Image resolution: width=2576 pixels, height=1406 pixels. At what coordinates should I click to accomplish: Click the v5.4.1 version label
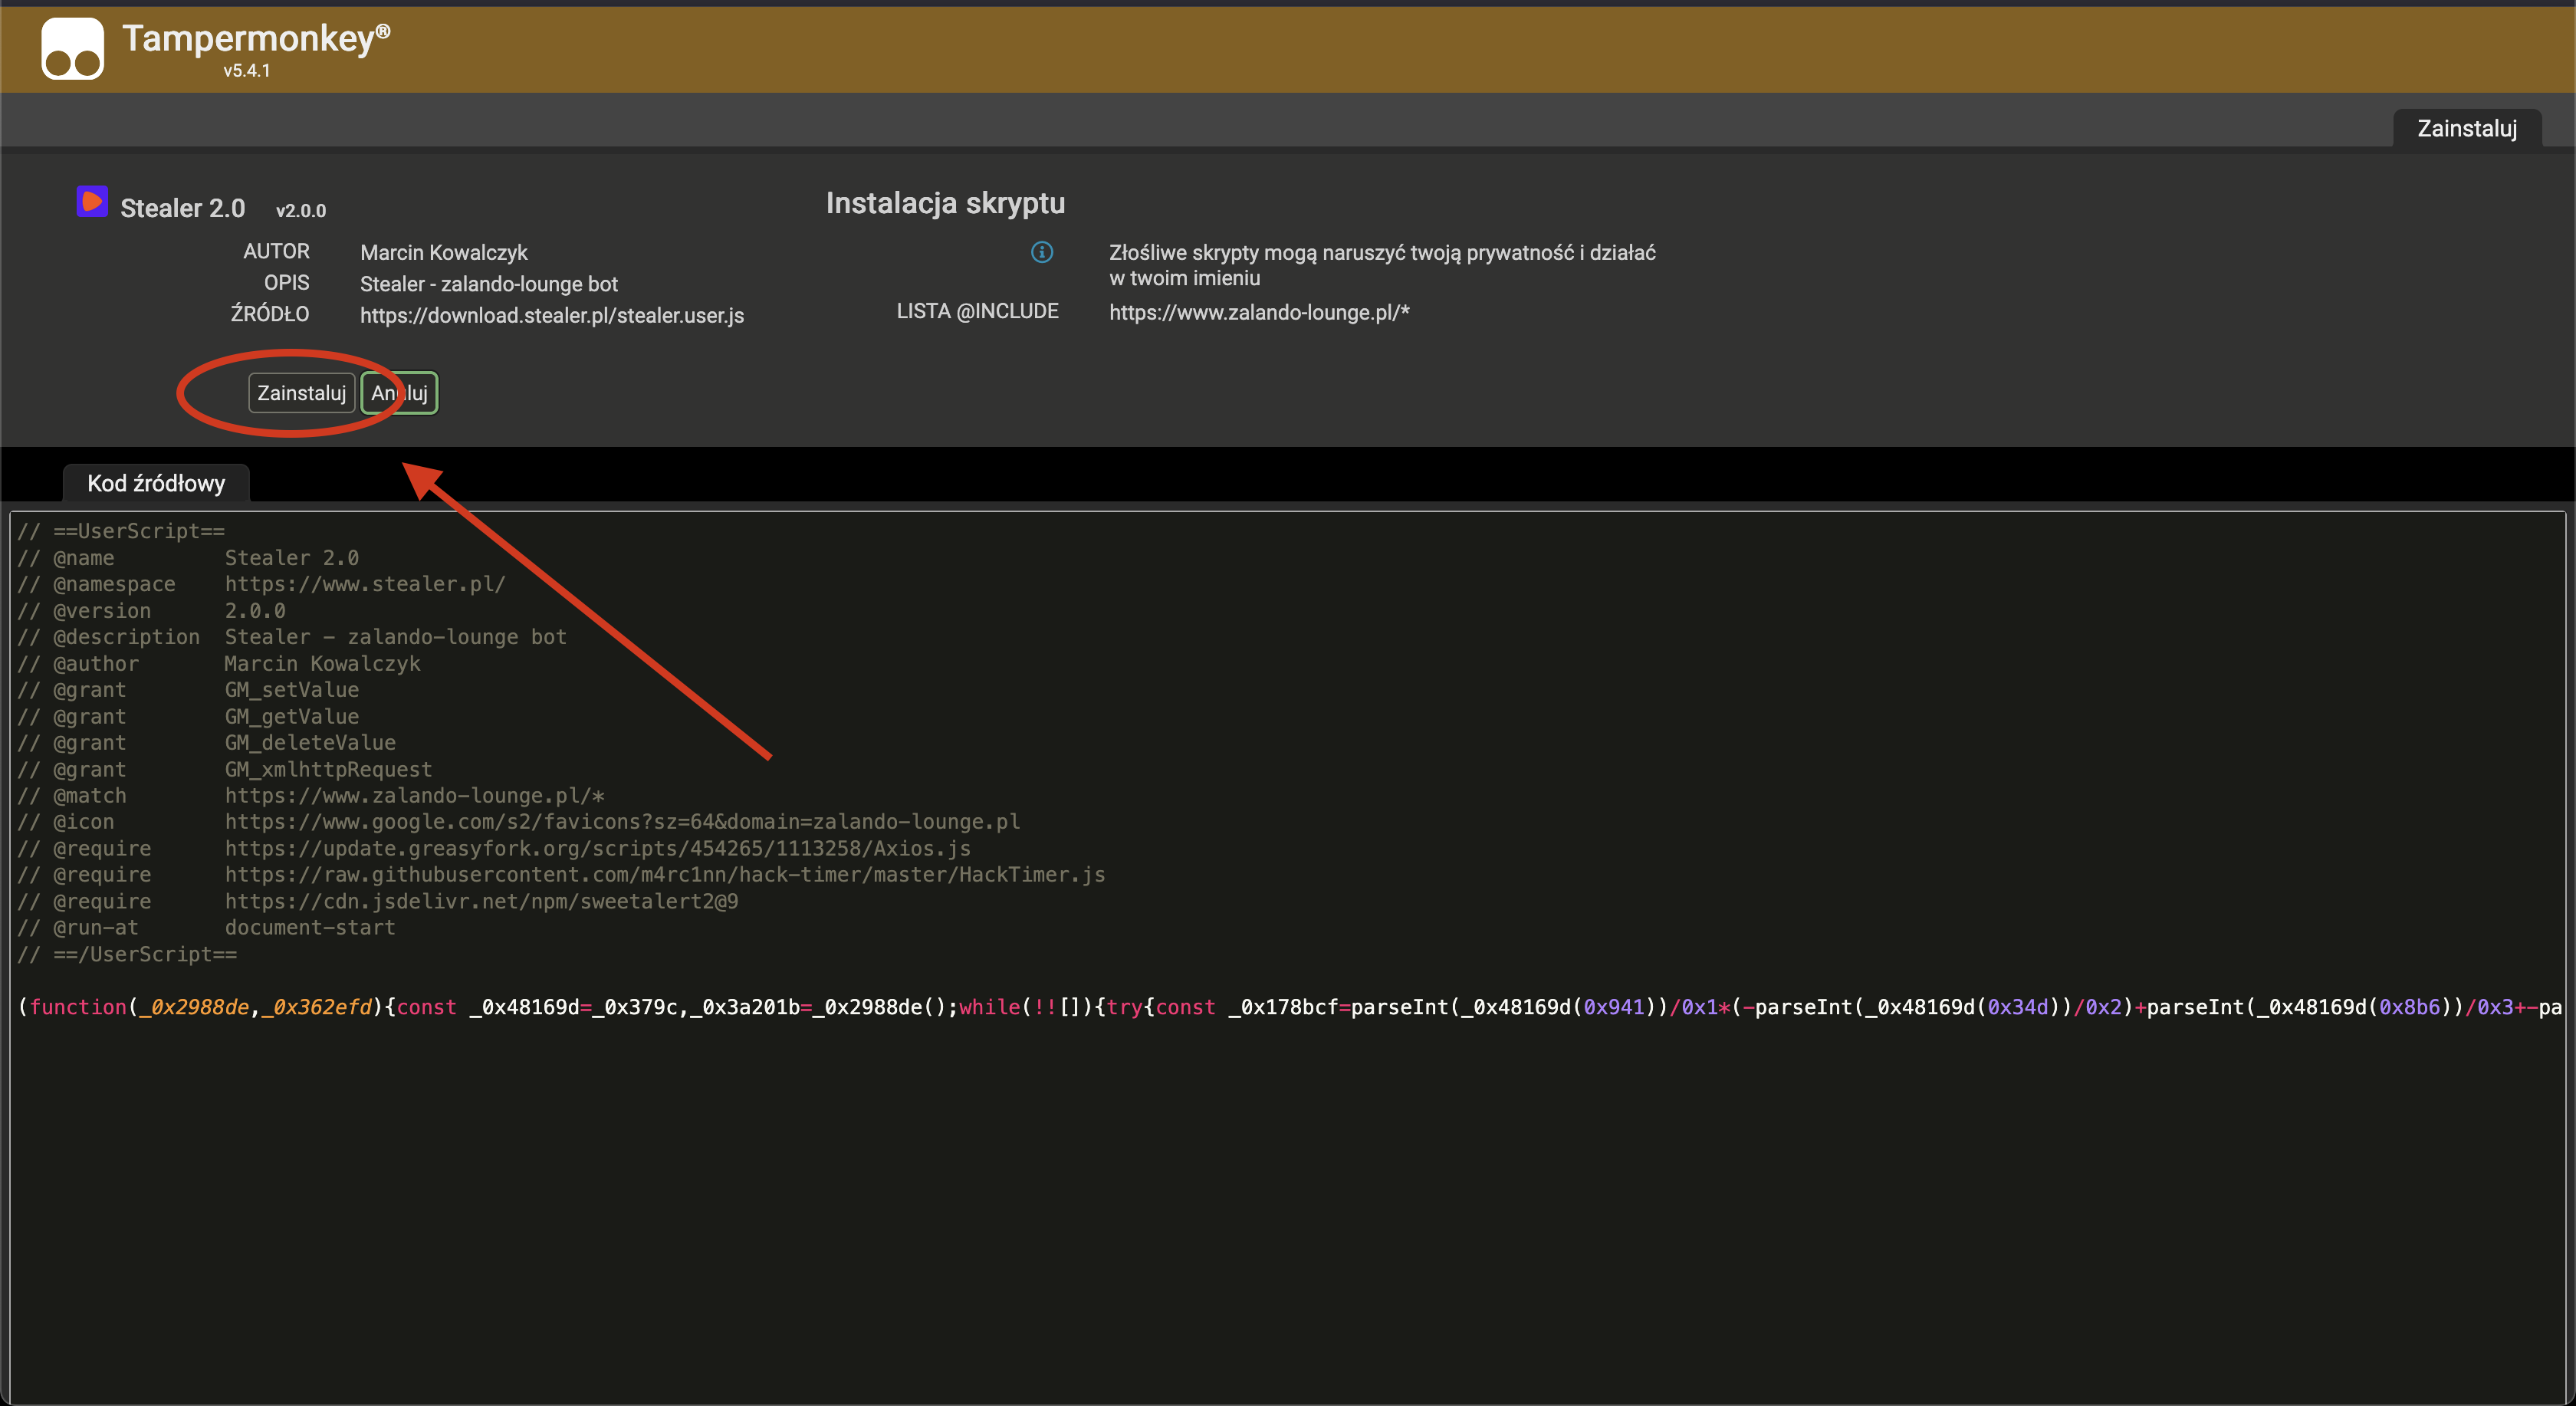[x=246, y=71]
